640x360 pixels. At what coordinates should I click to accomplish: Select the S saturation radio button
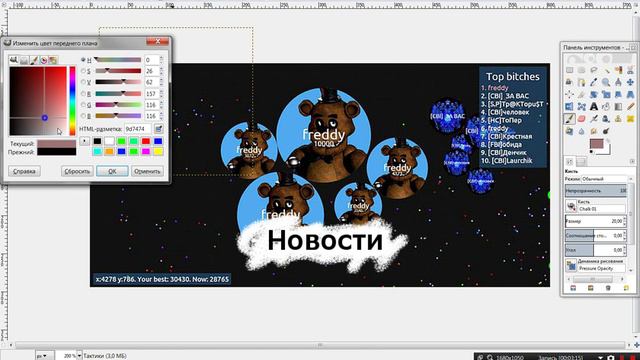pos(83,71)
